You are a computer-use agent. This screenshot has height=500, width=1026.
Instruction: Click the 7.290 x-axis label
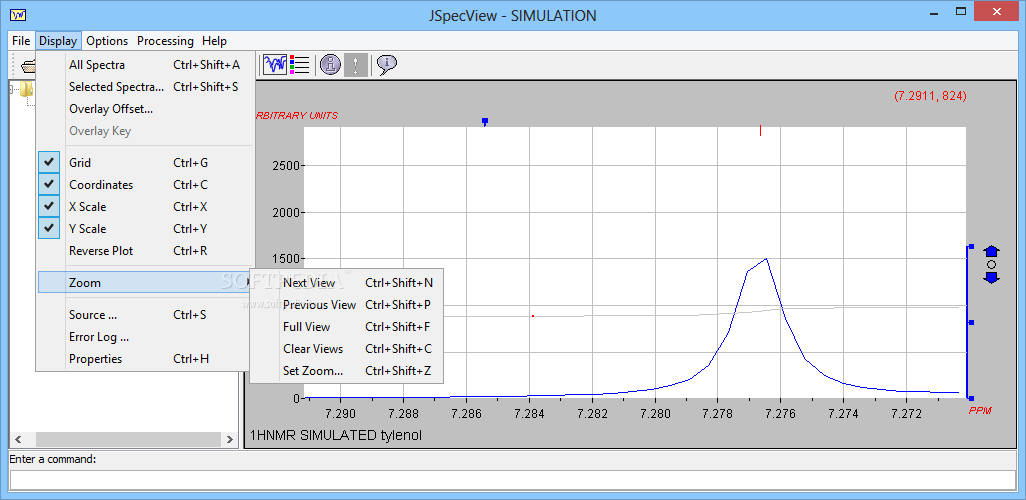click(x=341, y=414)
